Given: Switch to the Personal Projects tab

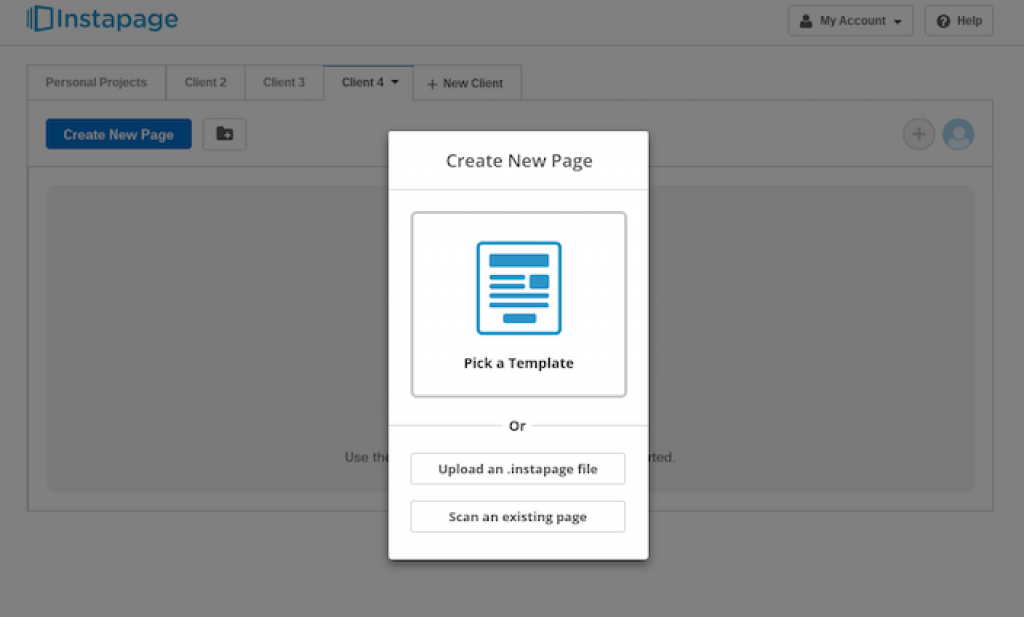Looking at the screenshot, I should coord(96,82).
